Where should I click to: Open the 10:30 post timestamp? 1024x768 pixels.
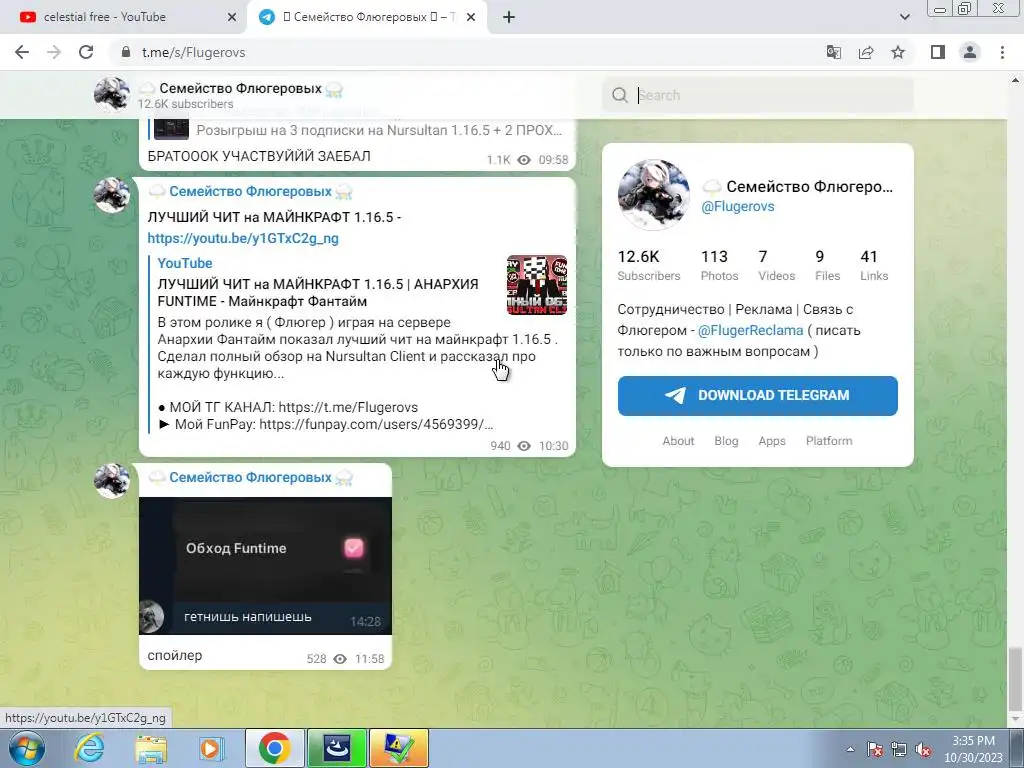point(553,446)
